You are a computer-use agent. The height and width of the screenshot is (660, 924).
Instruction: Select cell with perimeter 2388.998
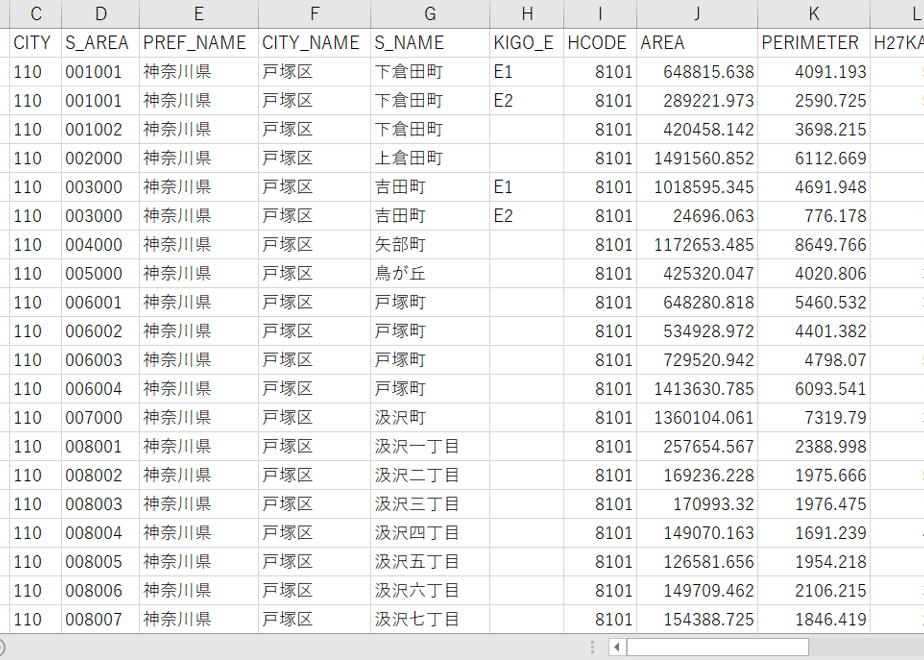[x=814, y=447]
